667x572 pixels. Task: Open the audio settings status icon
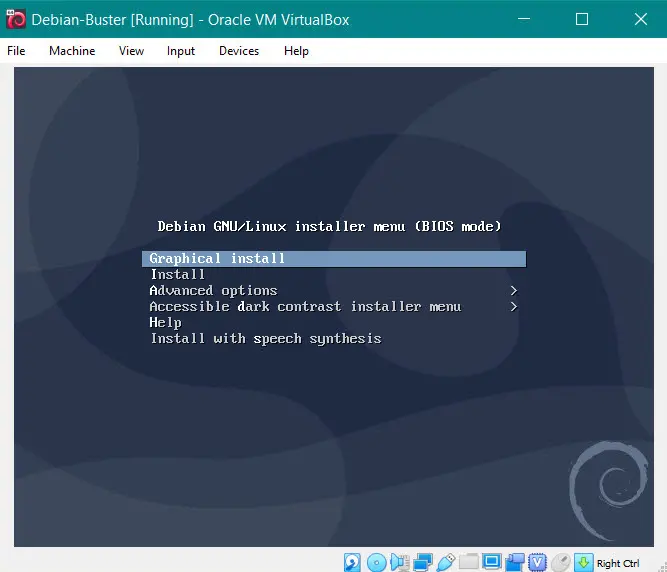click(400, 563)
